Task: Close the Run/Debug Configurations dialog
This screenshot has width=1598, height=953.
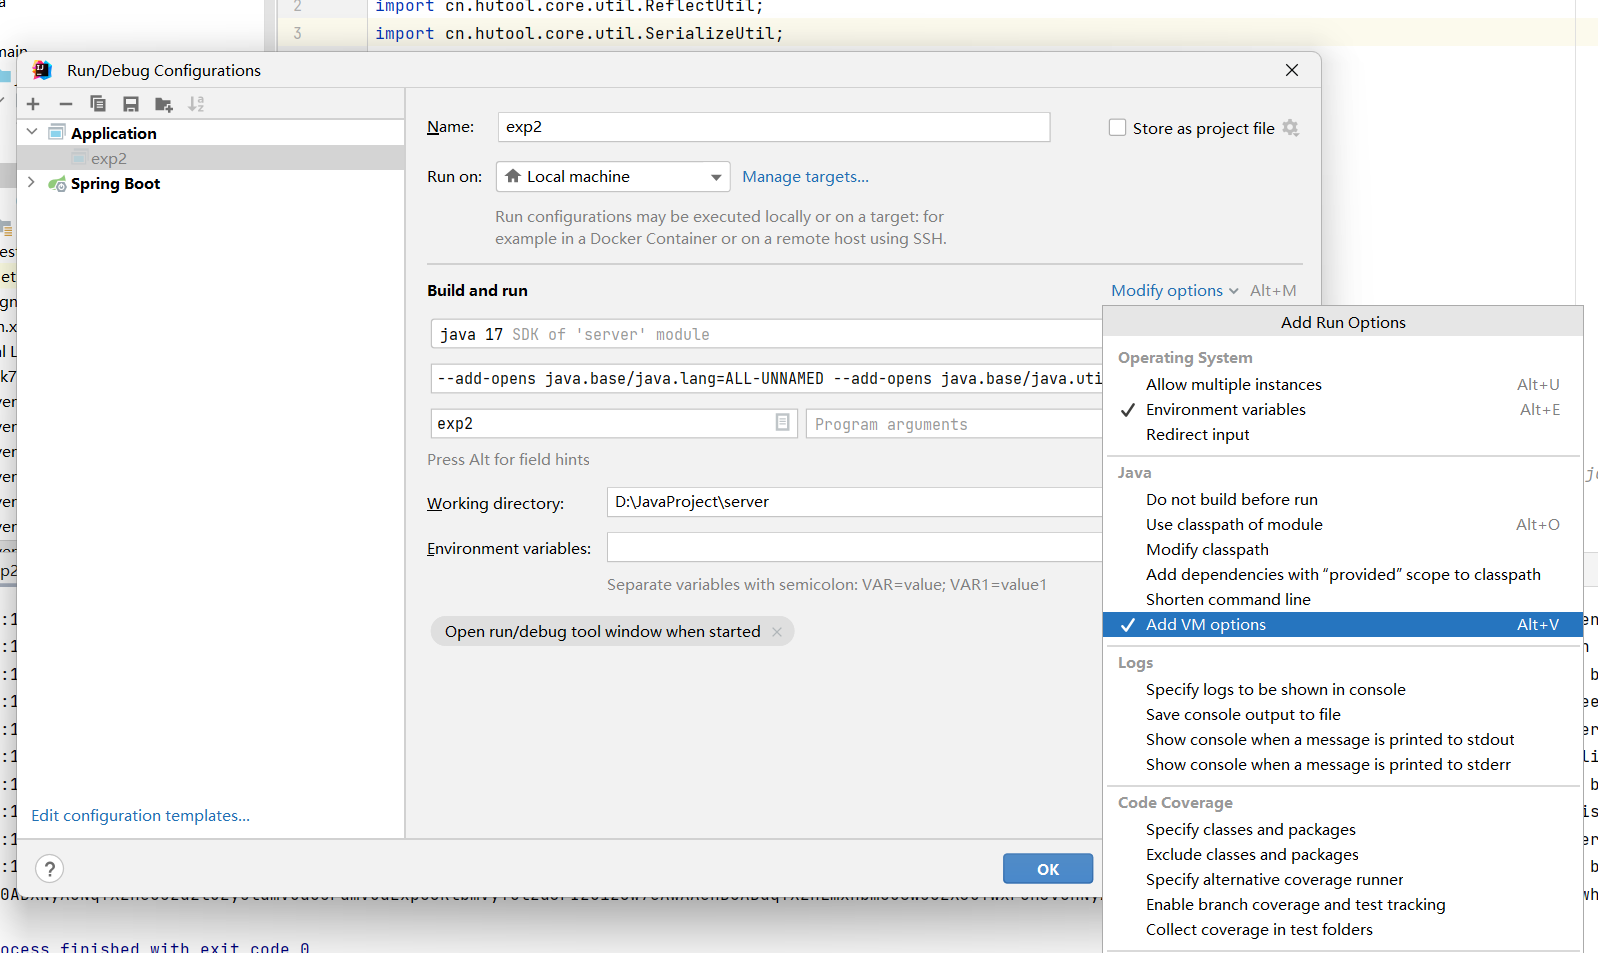Action: coord(1292,70)
